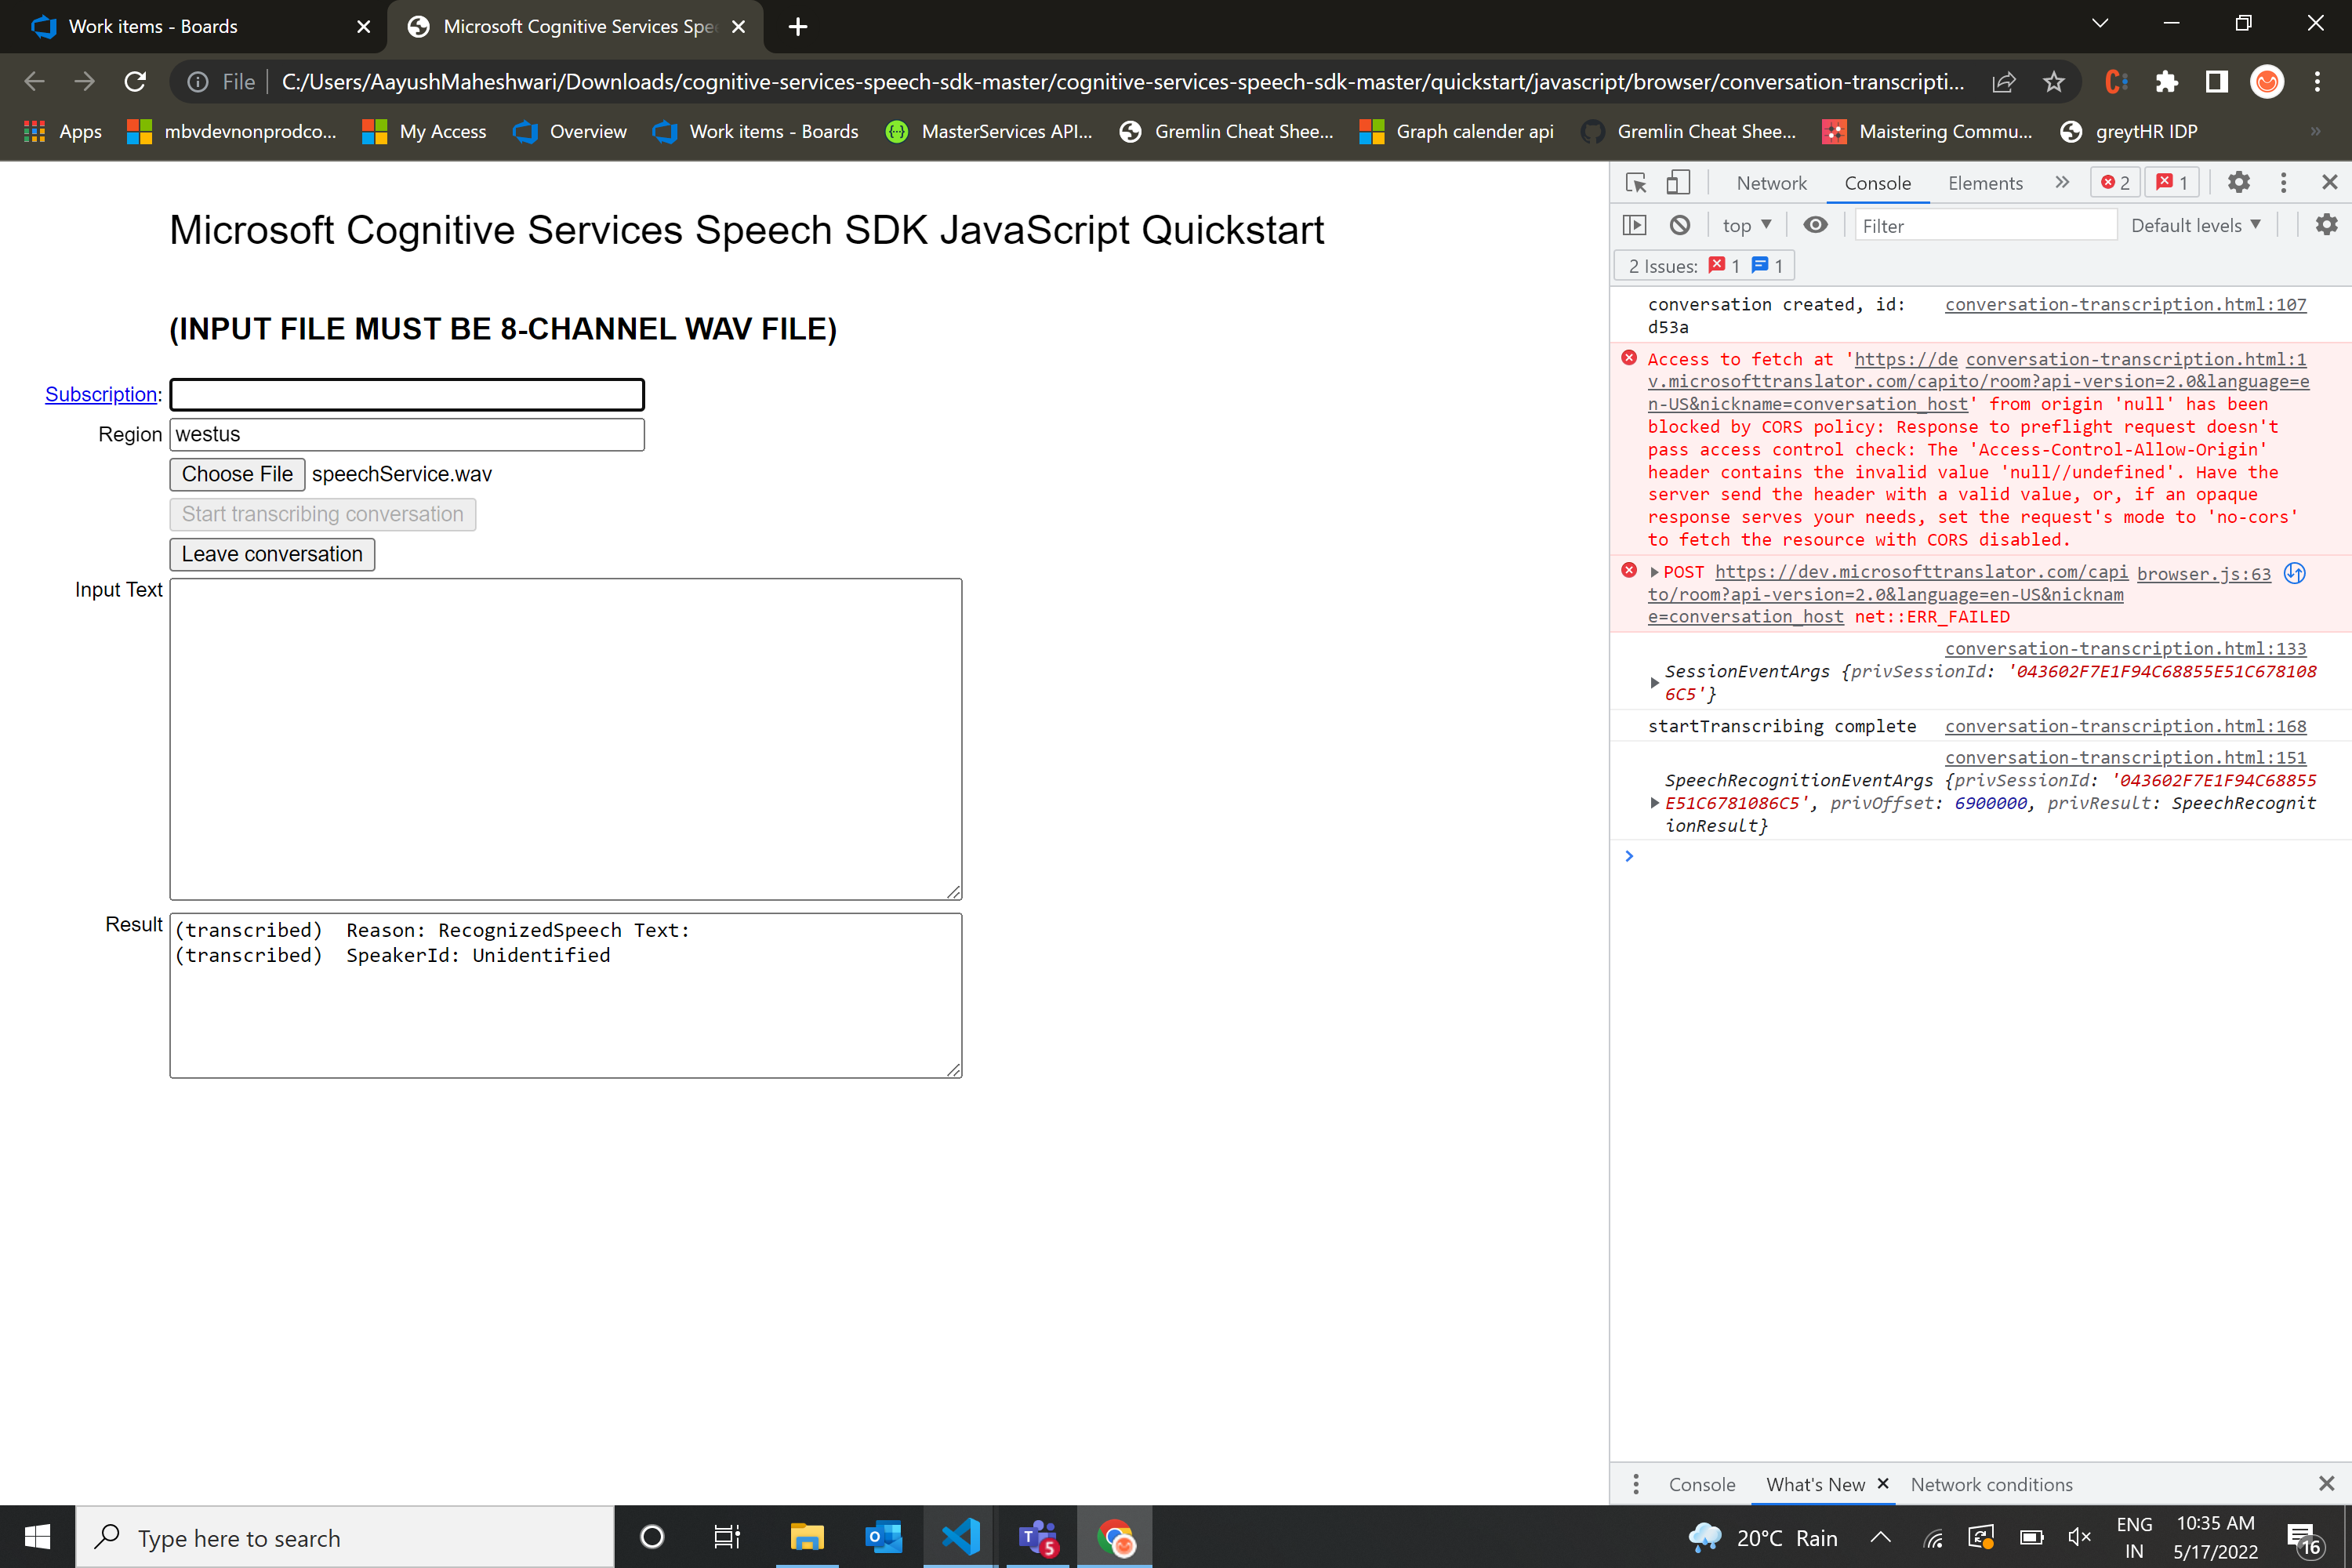The image size is (2352, 1568).
Task: Toggle the device emulation toolbar
Action: [x=1677, y=182]
